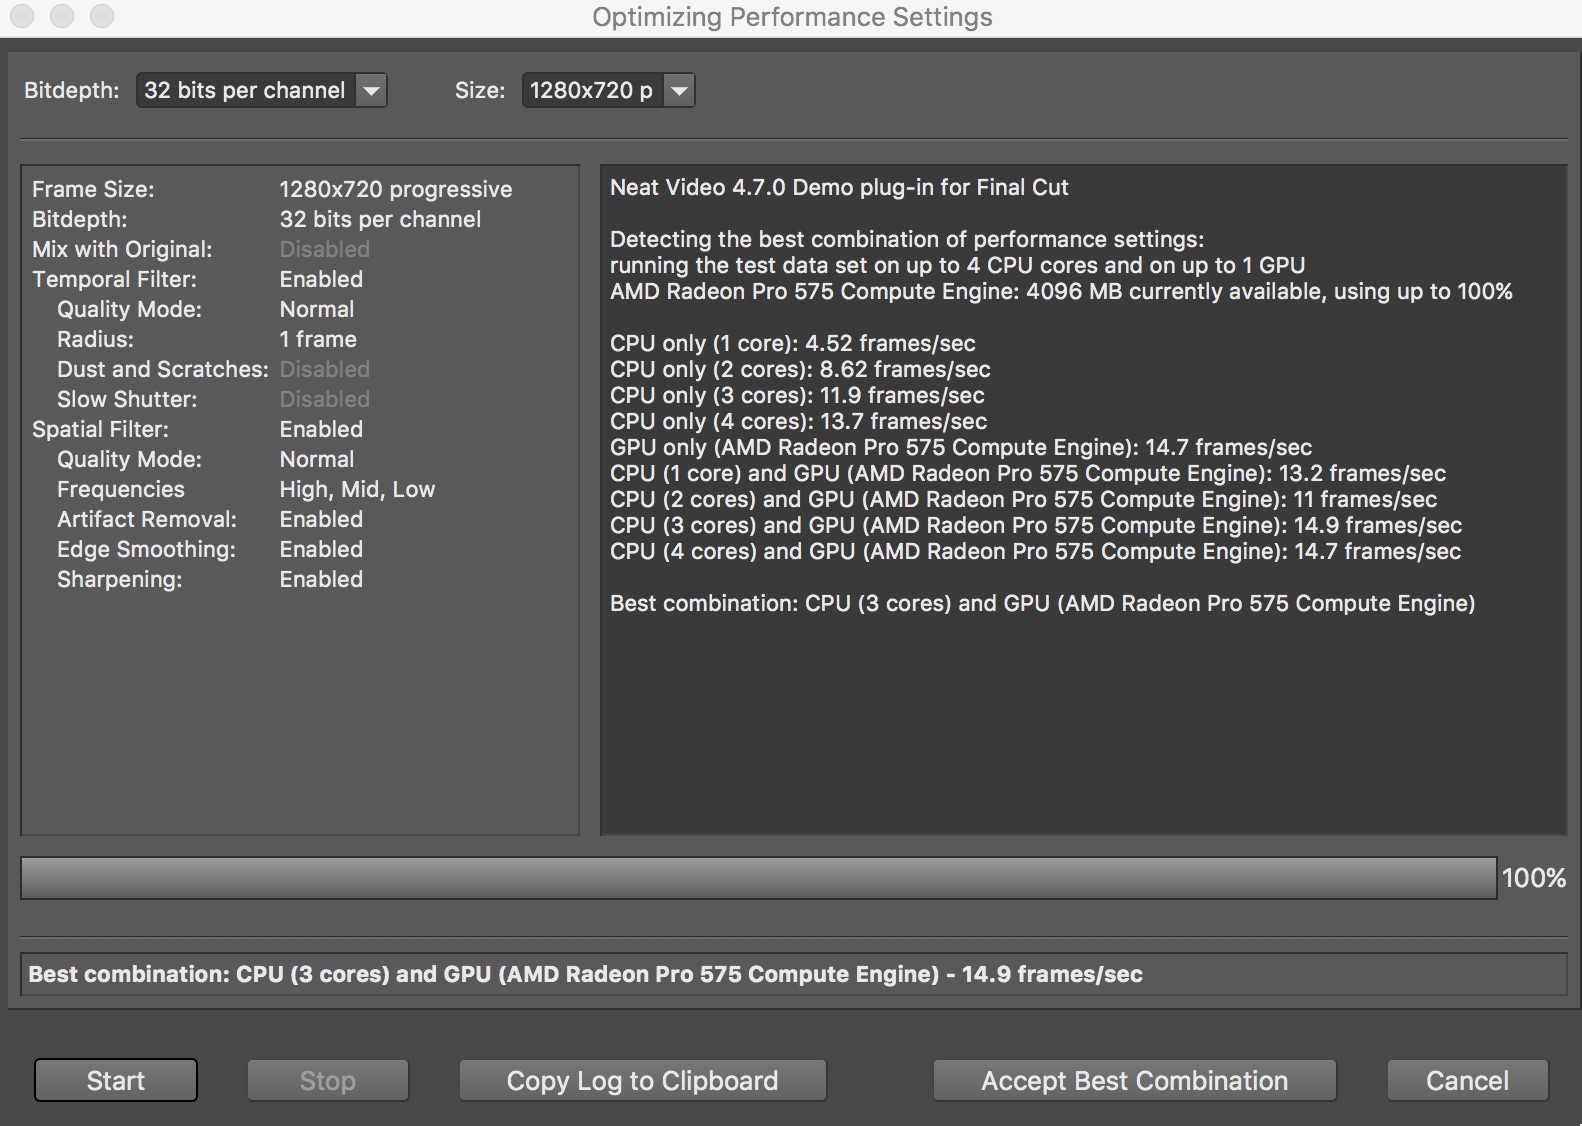Viewport: 1582px width, 1126px height.
Task: Click 'CPU only (2 cores): 8.62 frames/sec' line
Action: click(x=800, y=369)
